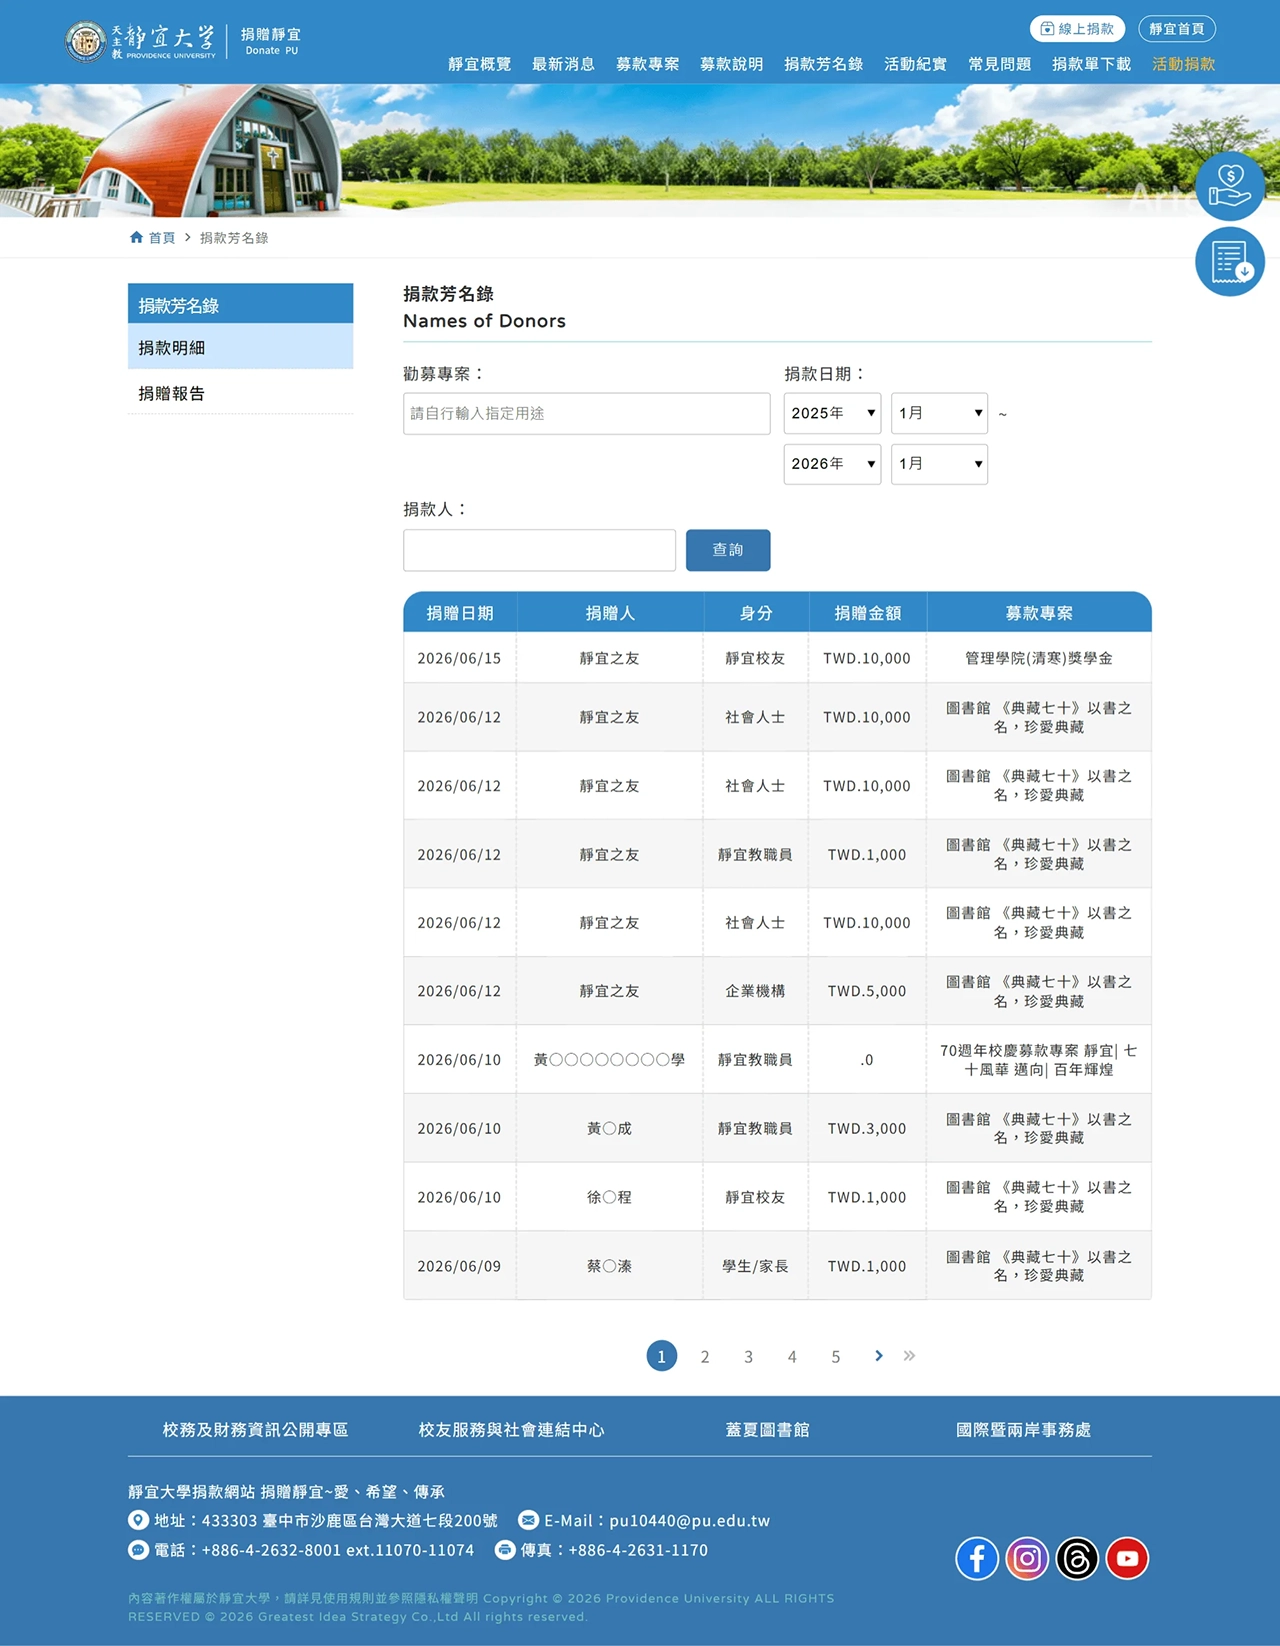Open the start month 1月 dropdown
This screenshot has width=1280, height=1646.
tap(939, 413)
